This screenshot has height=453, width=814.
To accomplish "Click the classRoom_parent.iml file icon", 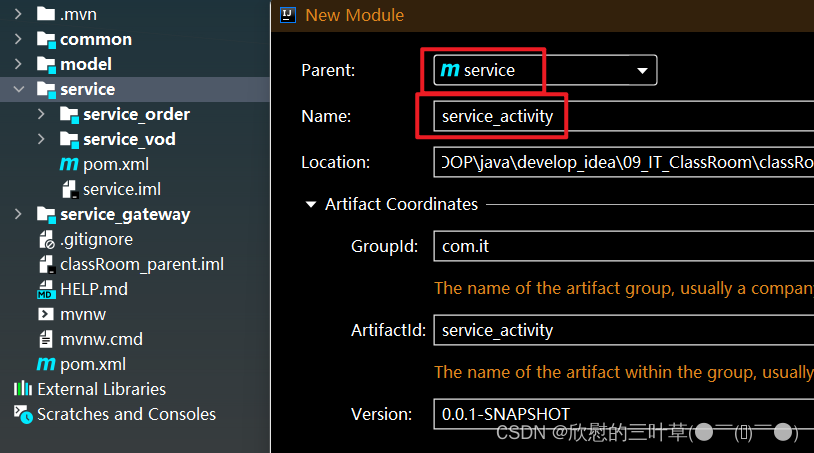I will [x=47, y=265].
